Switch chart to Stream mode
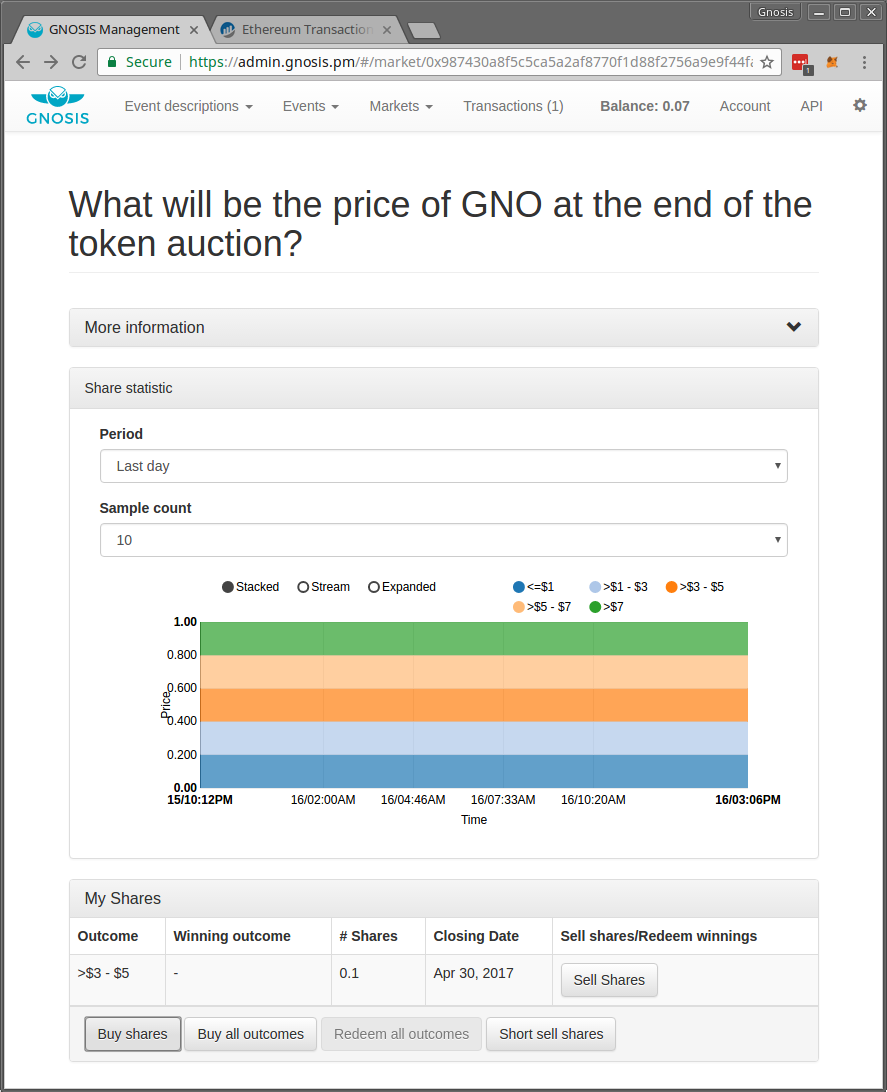The width and height of the screenshot is (887, 1092). point(303,587)
